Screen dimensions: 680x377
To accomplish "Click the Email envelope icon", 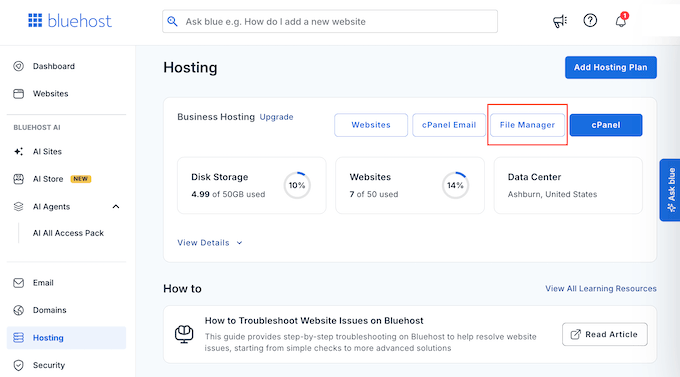I will (18, 283).
